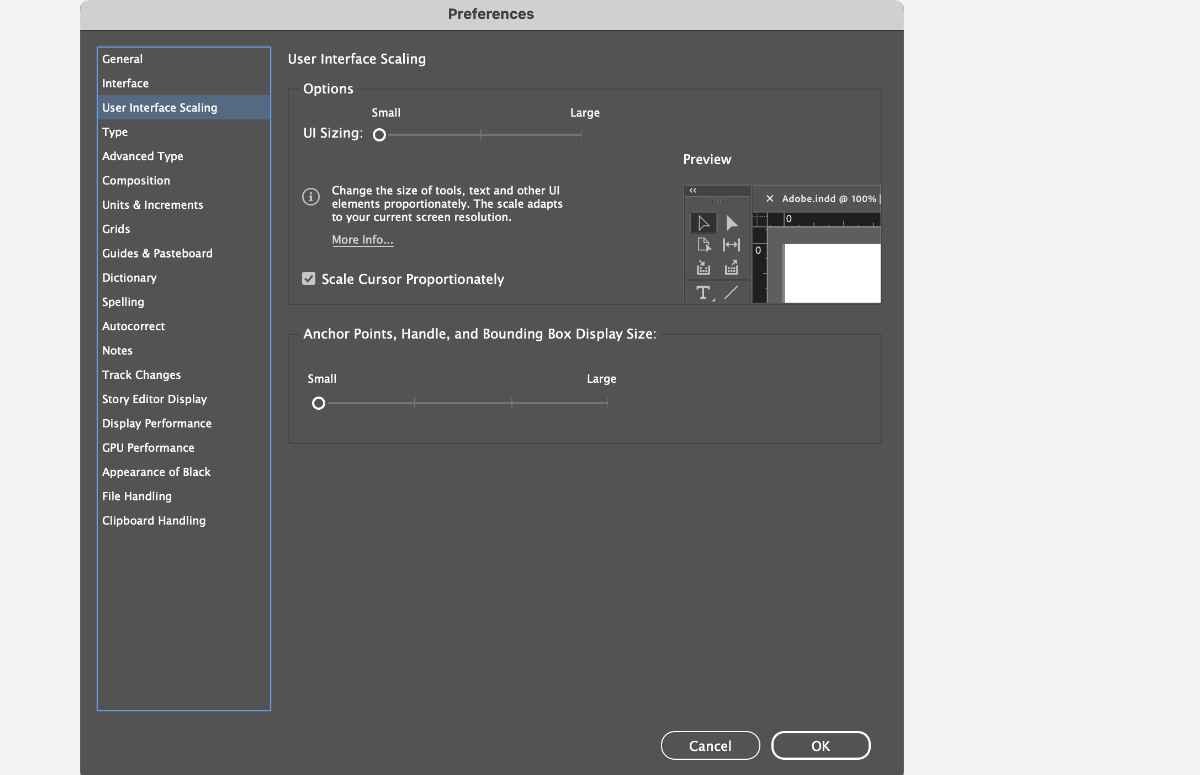Viewport: 1200px width, 775px height.
Task: Select the Line tool icon in the preview
Action: [733, 292]
